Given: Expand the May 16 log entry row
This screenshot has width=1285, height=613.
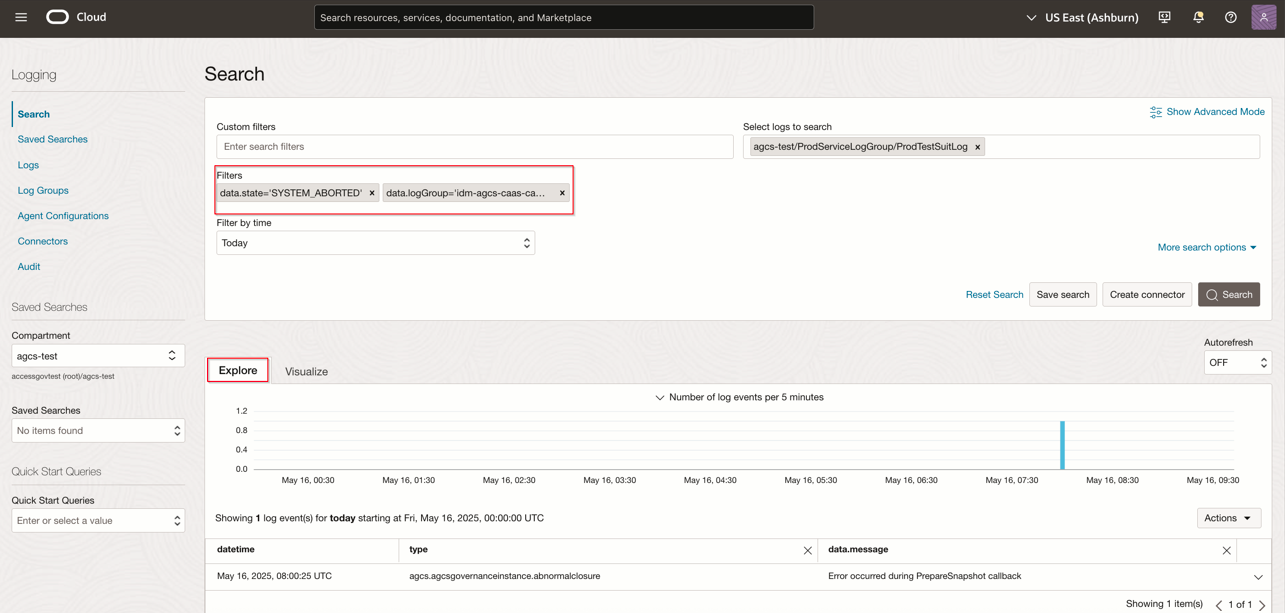Looking at the screenshot, I should click(1258, 575).
